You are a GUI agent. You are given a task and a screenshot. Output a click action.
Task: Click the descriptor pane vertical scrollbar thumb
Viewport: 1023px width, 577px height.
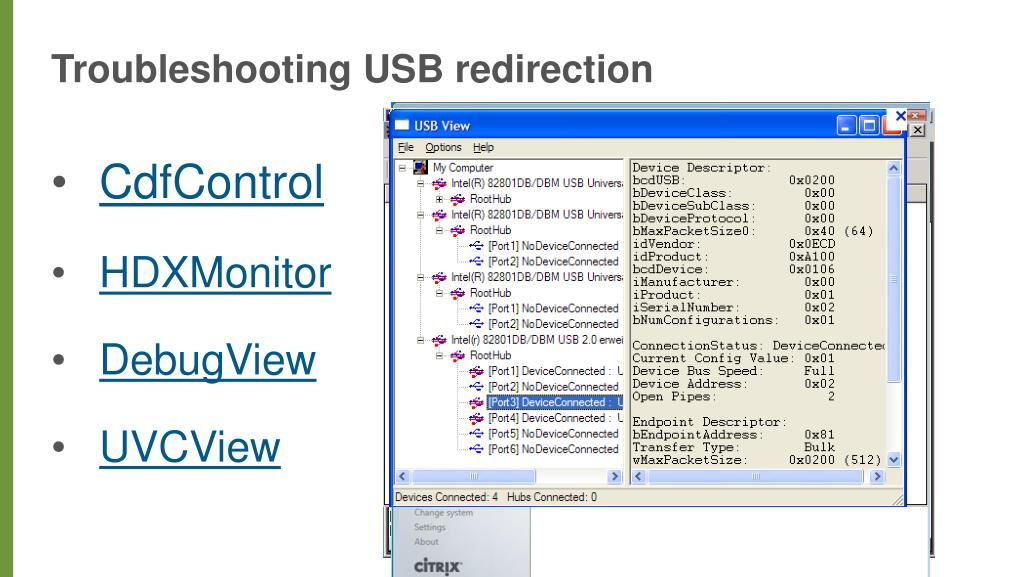tap(894, 279)
